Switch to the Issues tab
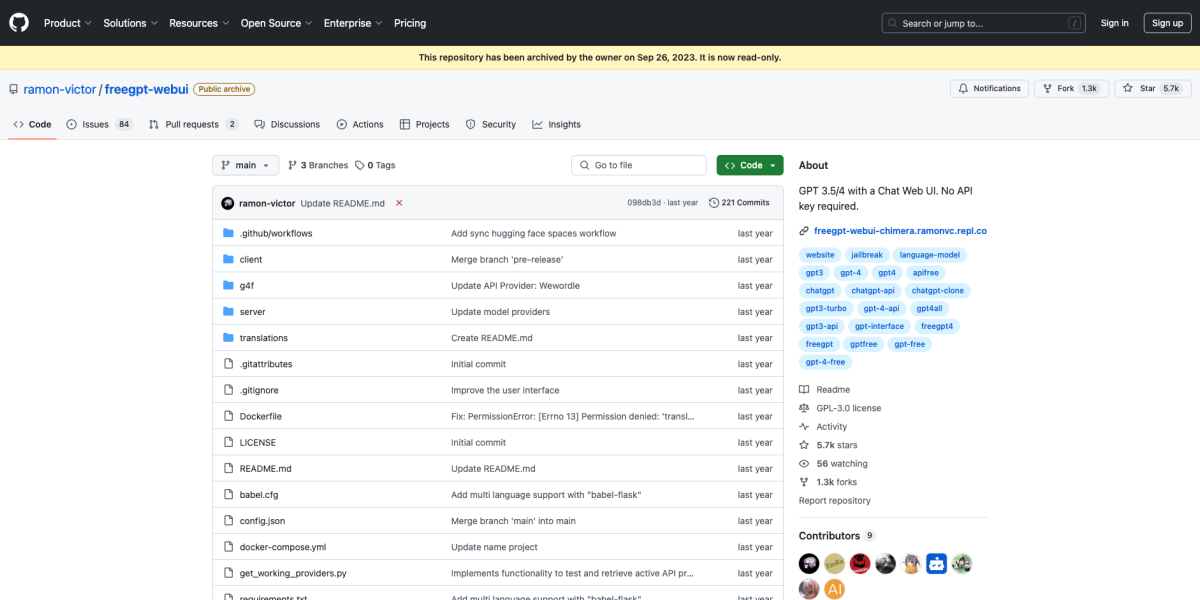Viewport: 1200px width, 600px height. pyautogui.click(x=98, y=124)
